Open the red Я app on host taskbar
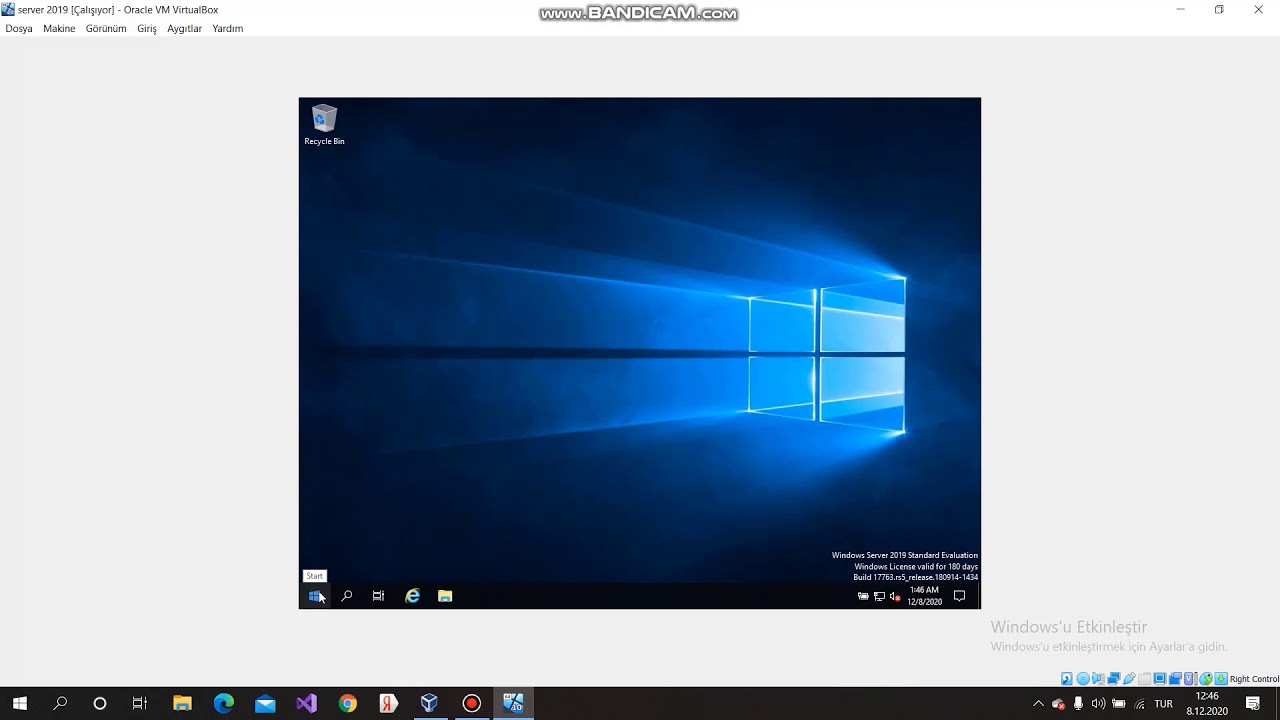Image resolution: width=1280 pixels, height=720 pixels. pos(388,704)
